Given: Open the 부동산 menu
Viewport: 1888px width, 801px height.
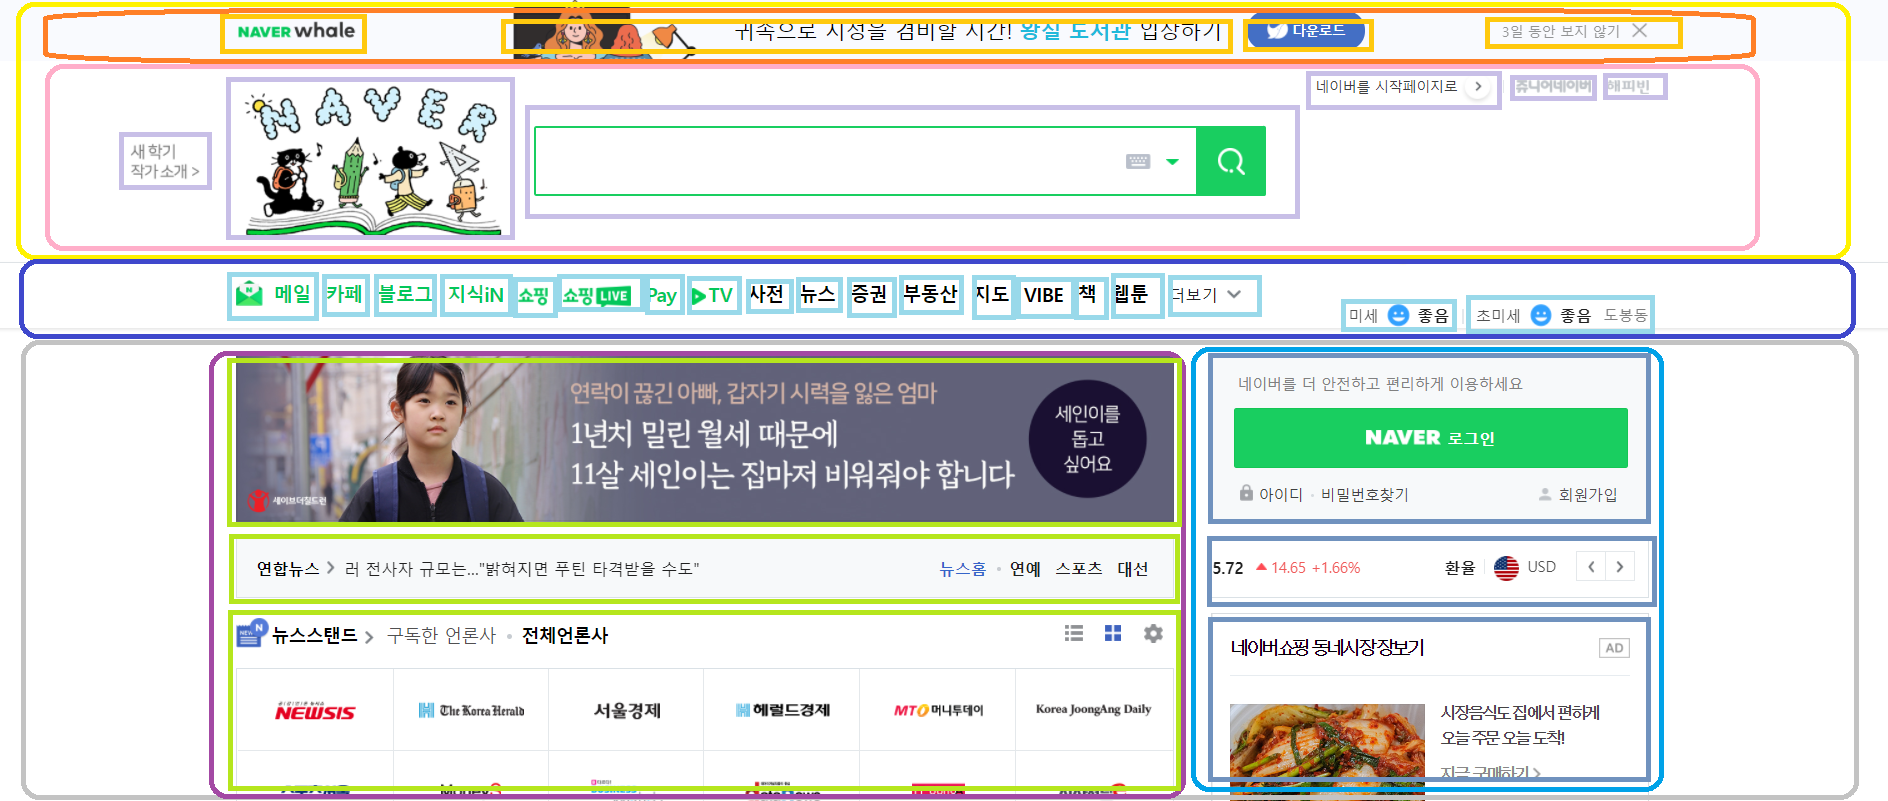Looking at the screenshot, I should [930, 294].
